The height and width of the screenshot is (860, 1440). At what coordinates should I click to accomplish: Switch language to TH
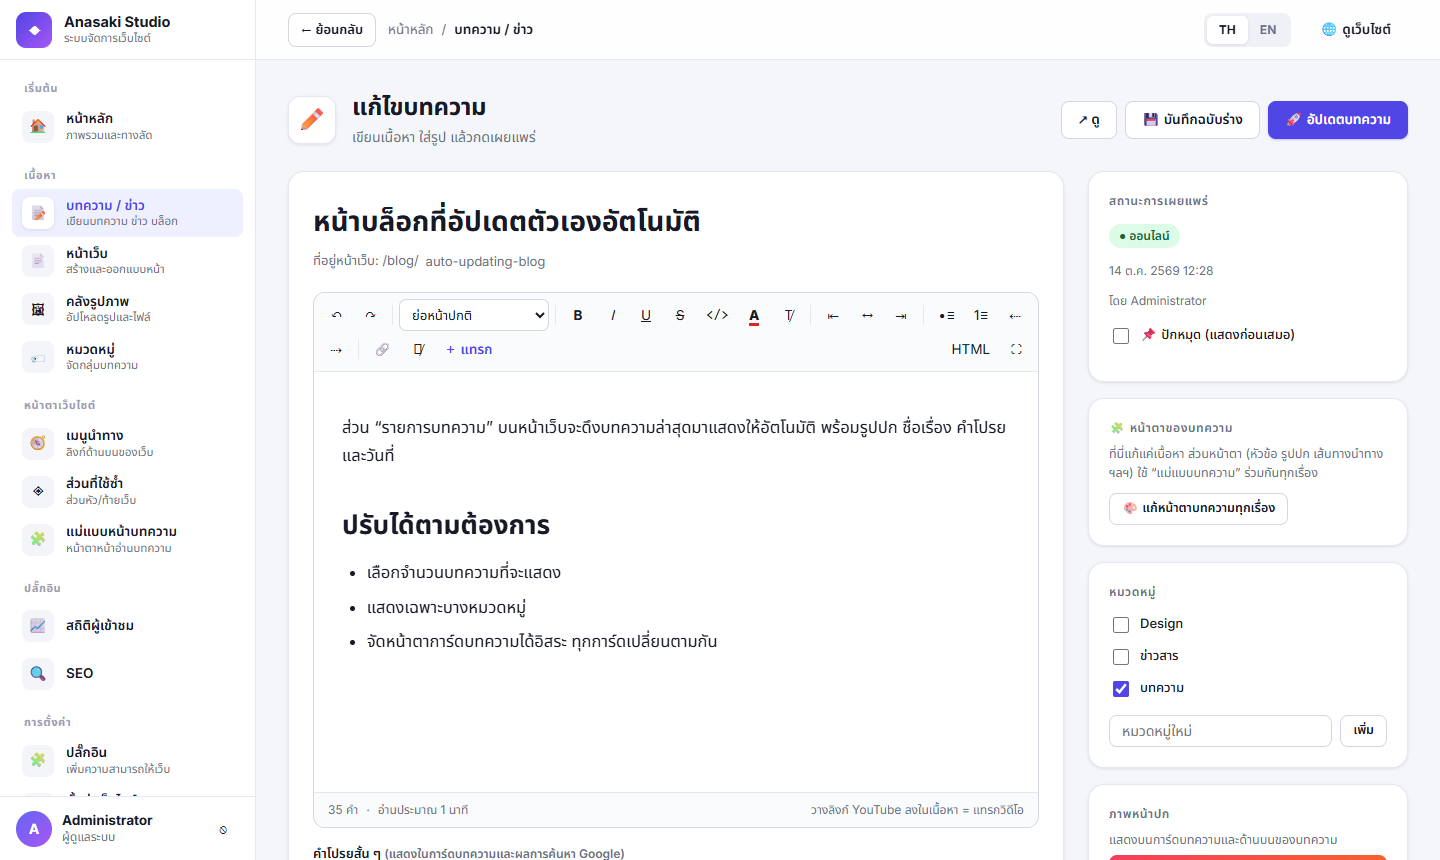(x=1227, y=30)
